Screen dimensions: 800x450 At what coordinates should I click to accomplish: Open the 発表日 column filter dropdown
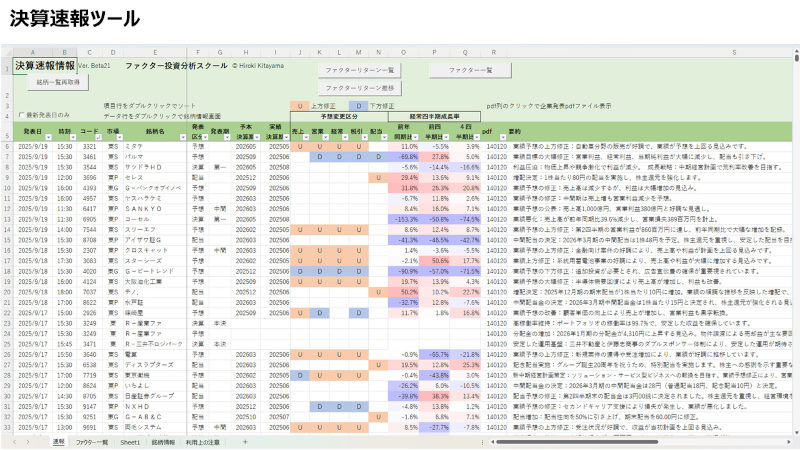[48, 135]
